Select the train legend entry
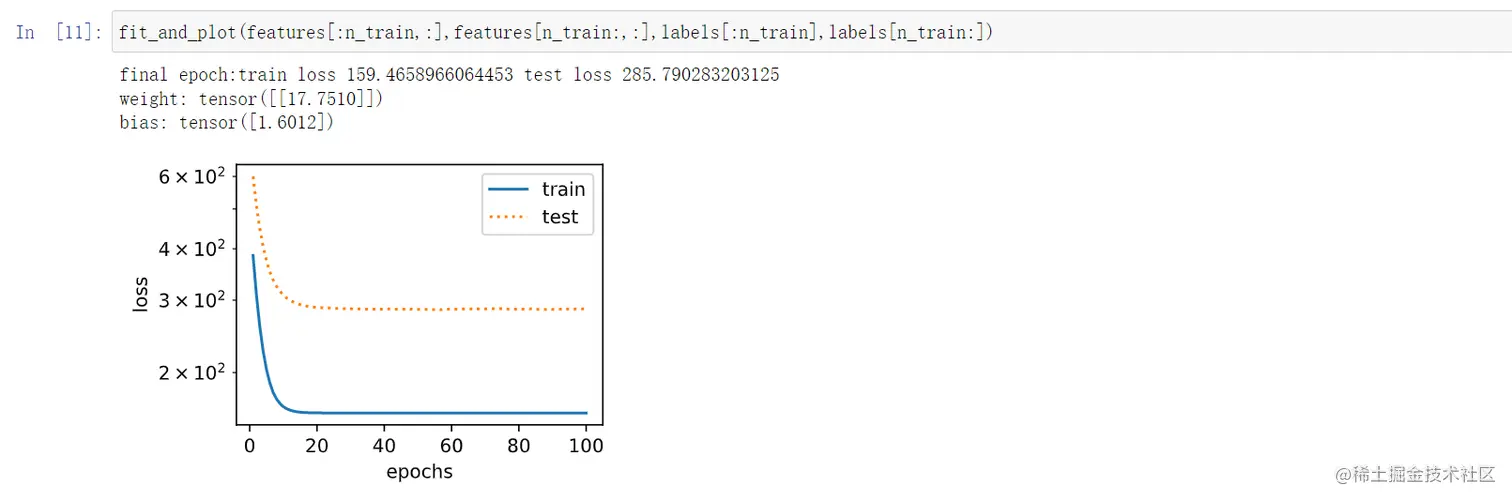1512x501 pixels. pos(537,189)
